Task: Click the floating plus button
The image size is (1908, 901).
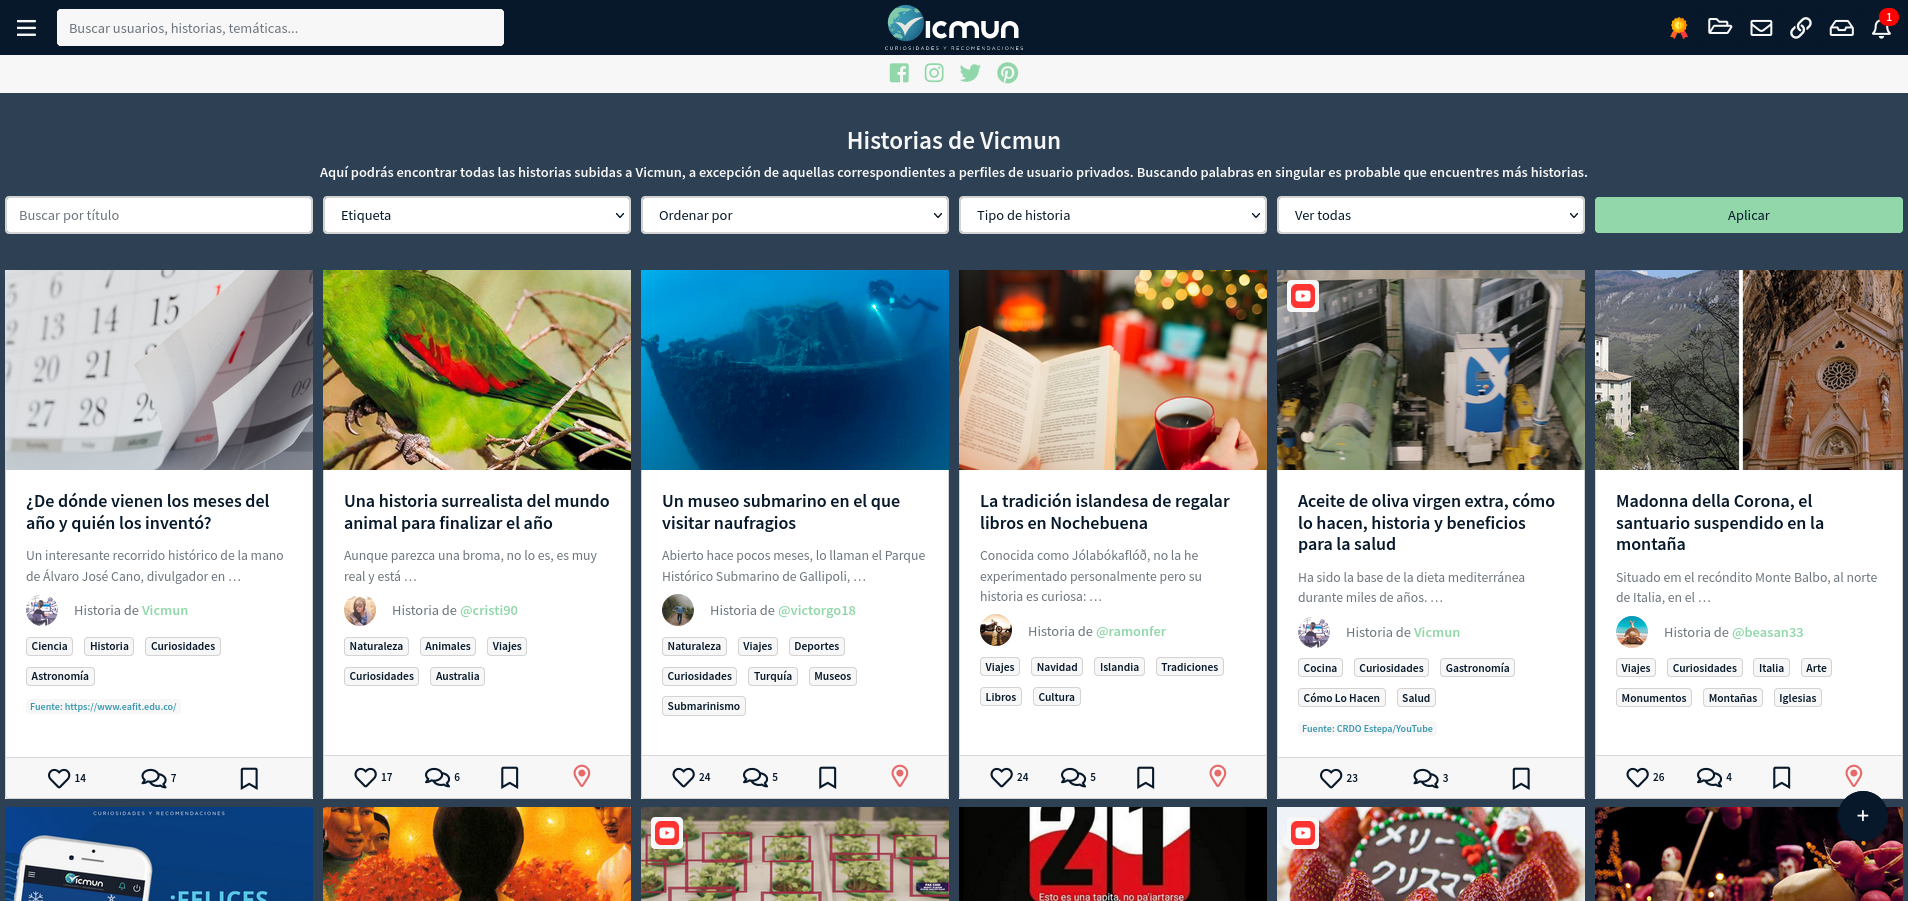Action: pyautogui.click(x=1863, y=816)
